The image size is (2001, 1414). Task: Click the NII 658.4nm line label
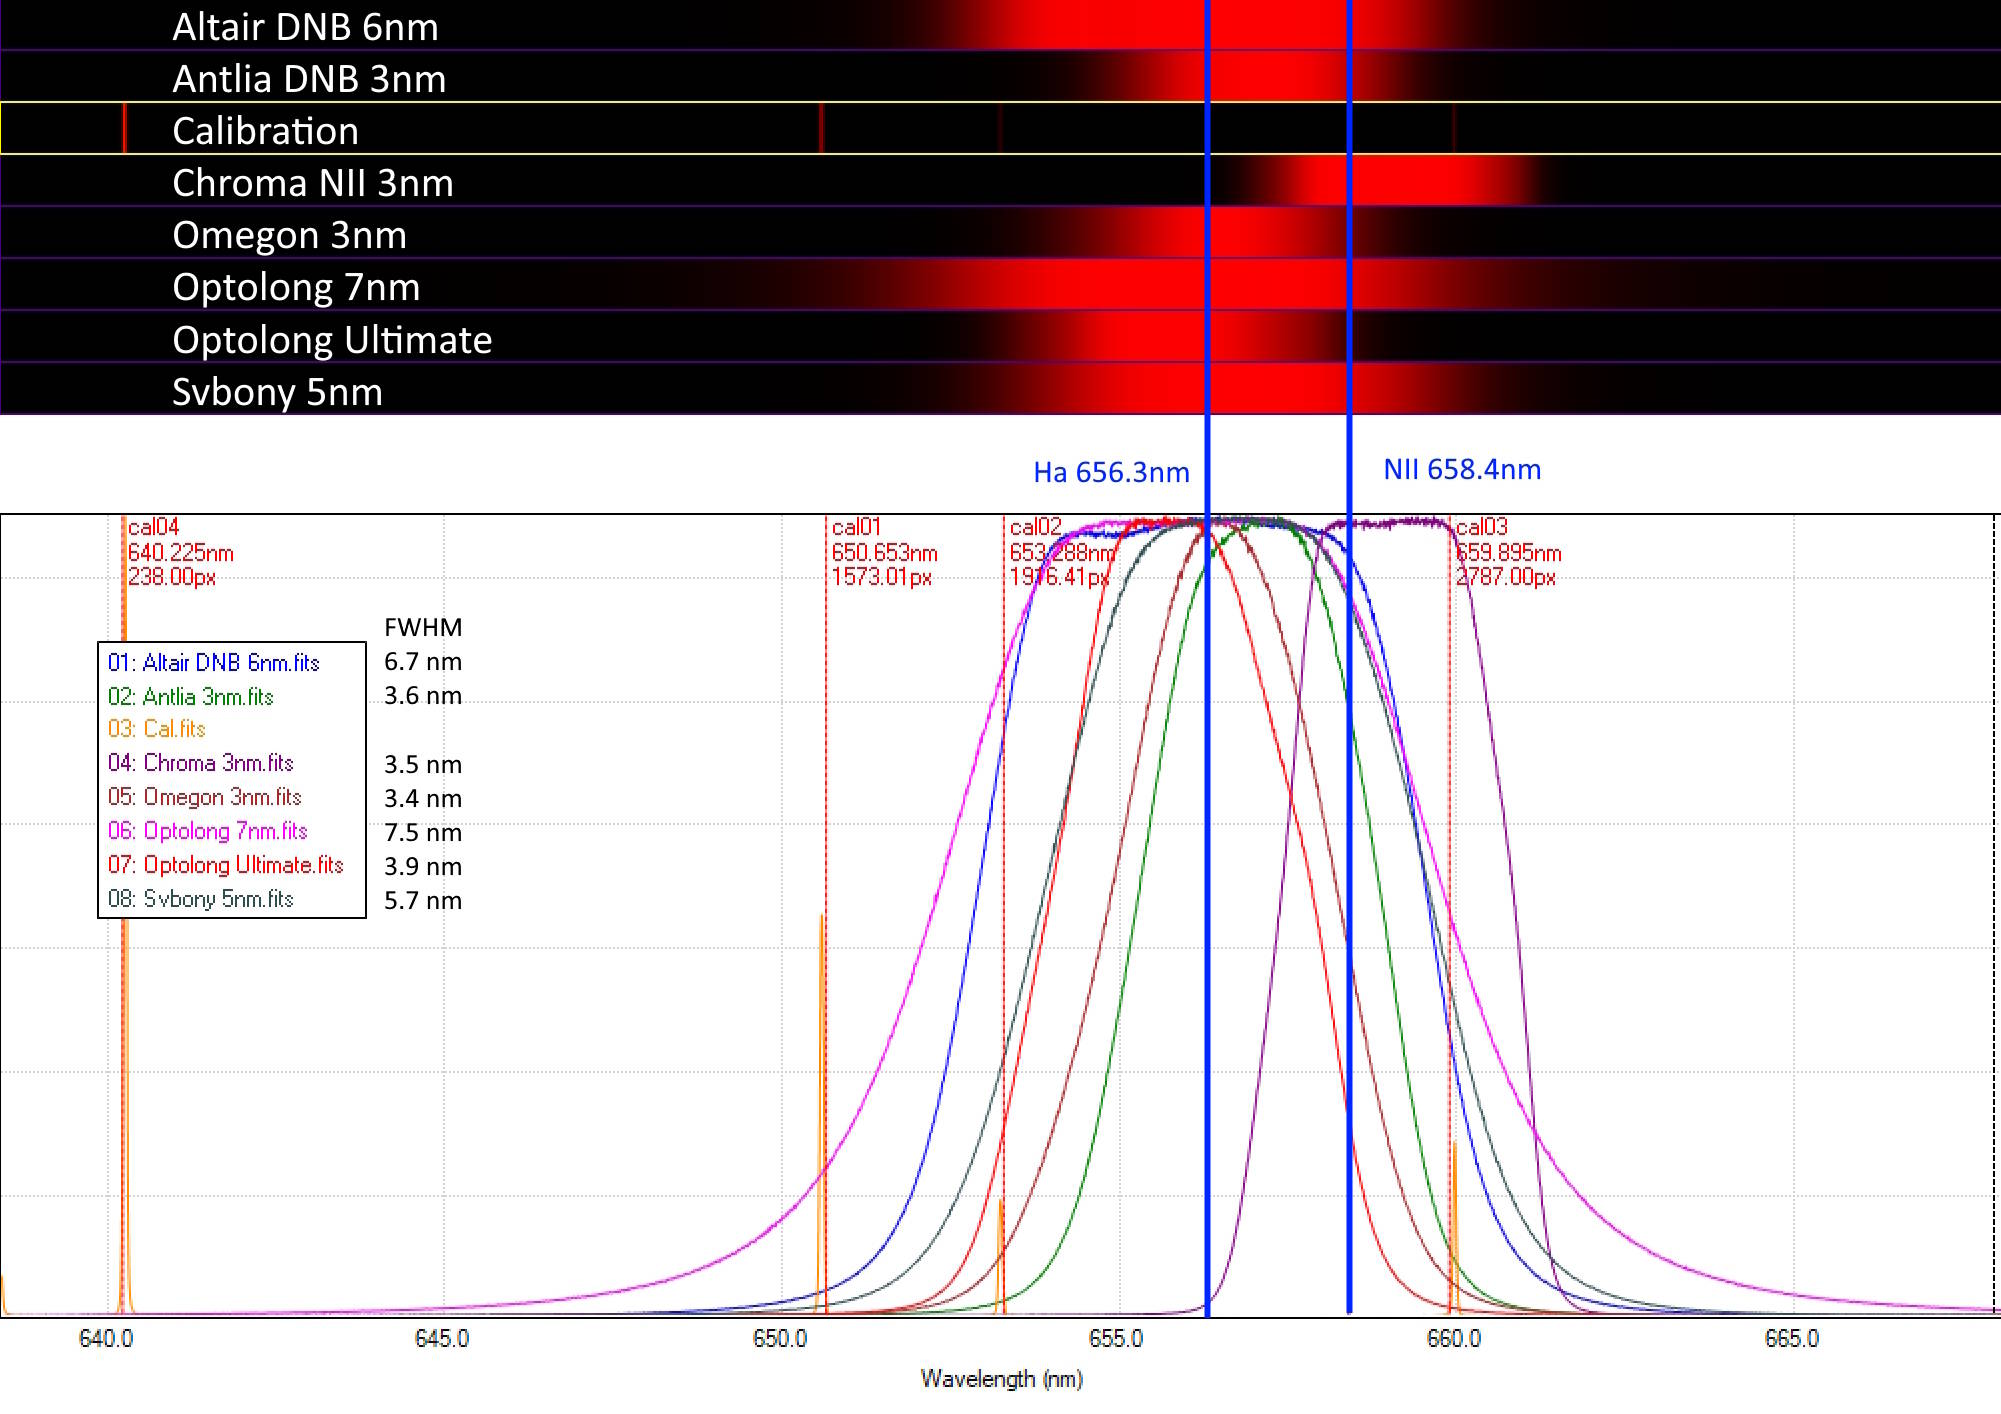pos(1461,469)
